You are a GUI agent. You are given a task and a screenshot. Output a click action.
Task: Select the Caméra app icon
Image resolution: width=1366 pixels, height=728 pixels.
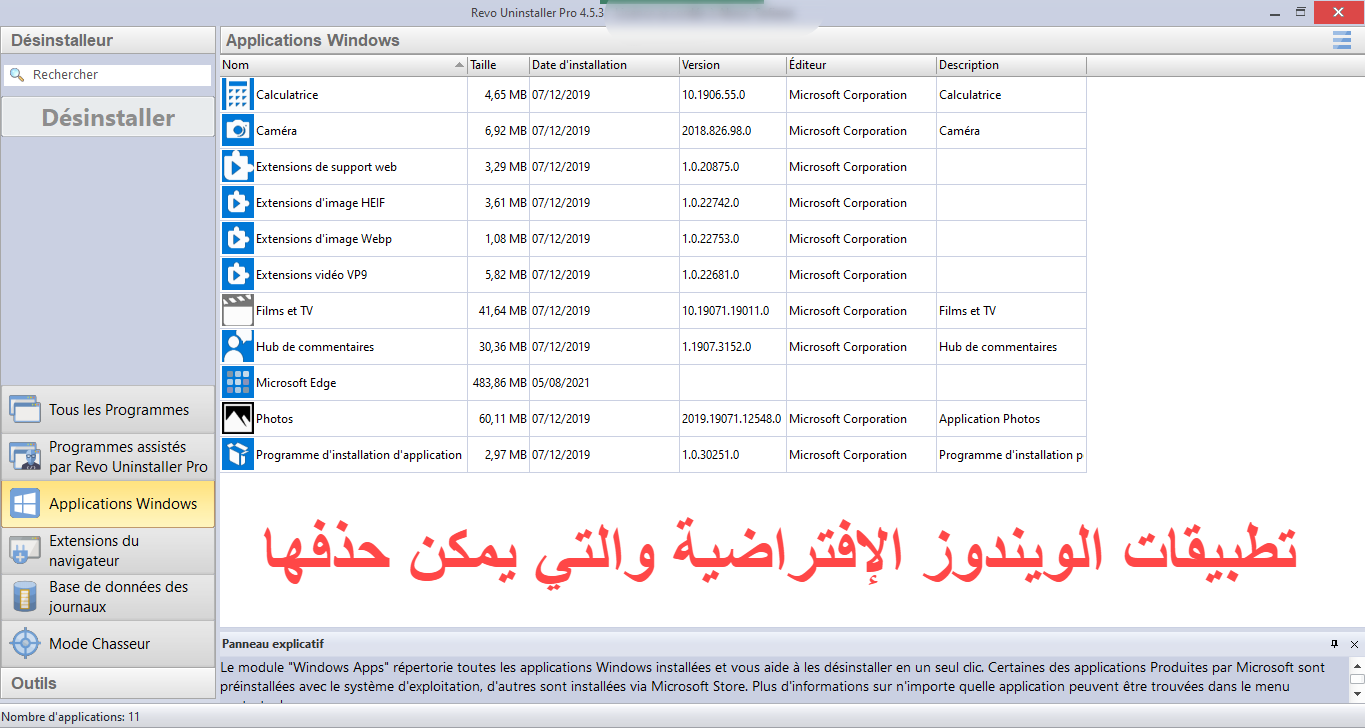click(x=238, y=131)
